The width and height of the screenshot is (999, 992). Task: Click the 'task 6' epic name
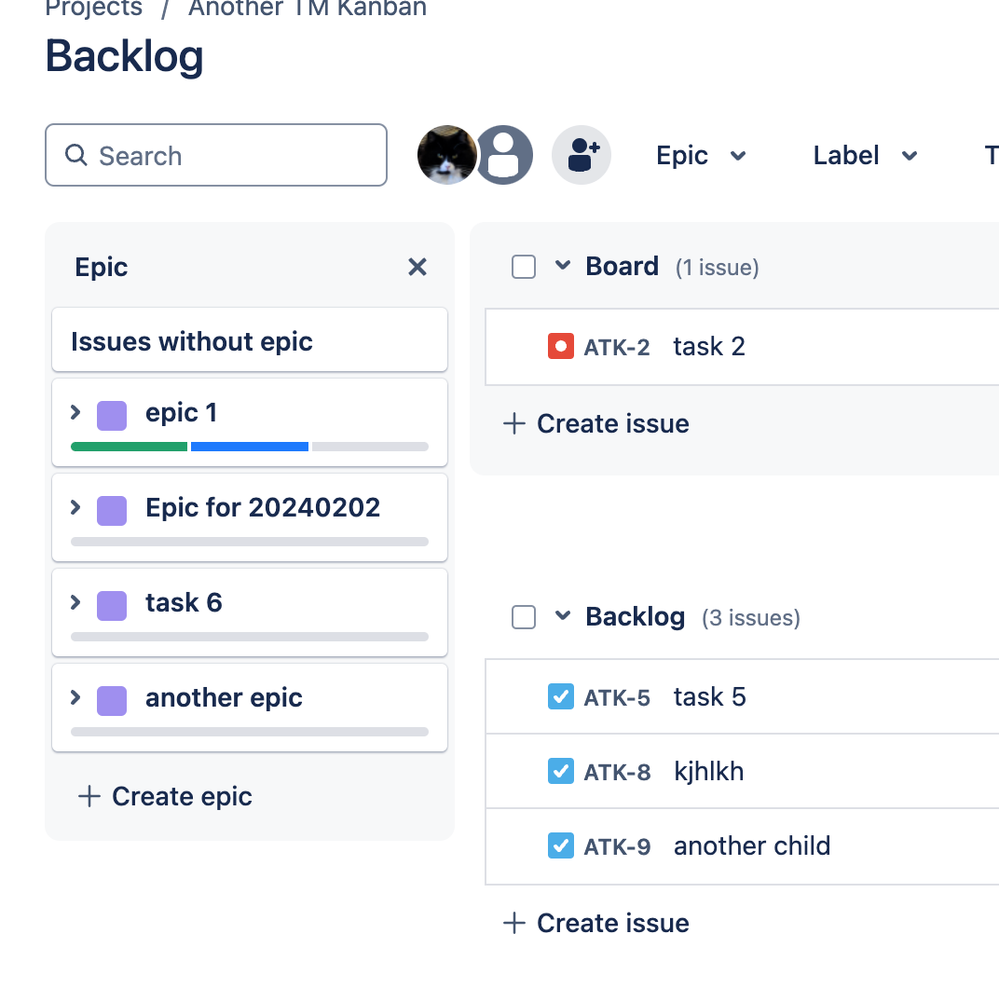[183, 603]
